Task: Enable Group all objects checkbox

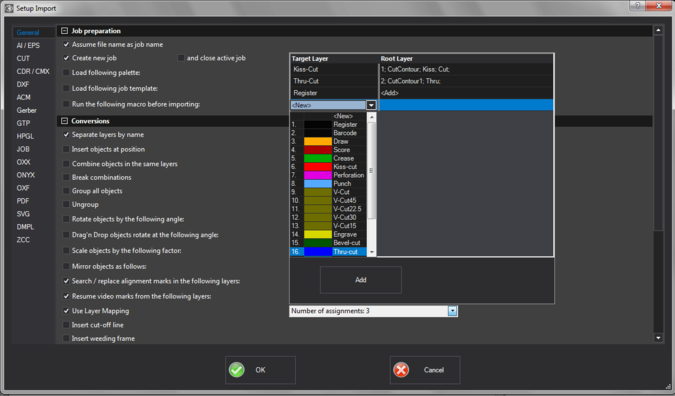Action: [66, 191]
